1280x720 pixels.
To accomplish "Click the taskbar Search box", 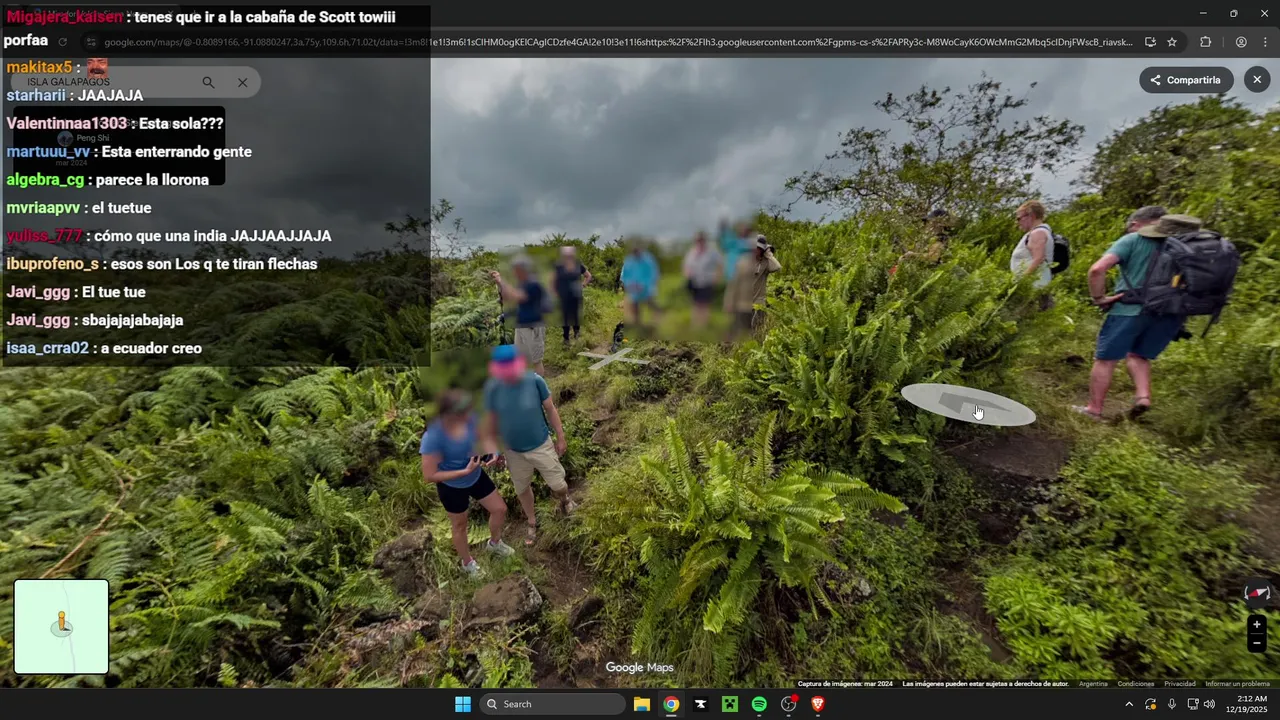I will click(553, 704).
